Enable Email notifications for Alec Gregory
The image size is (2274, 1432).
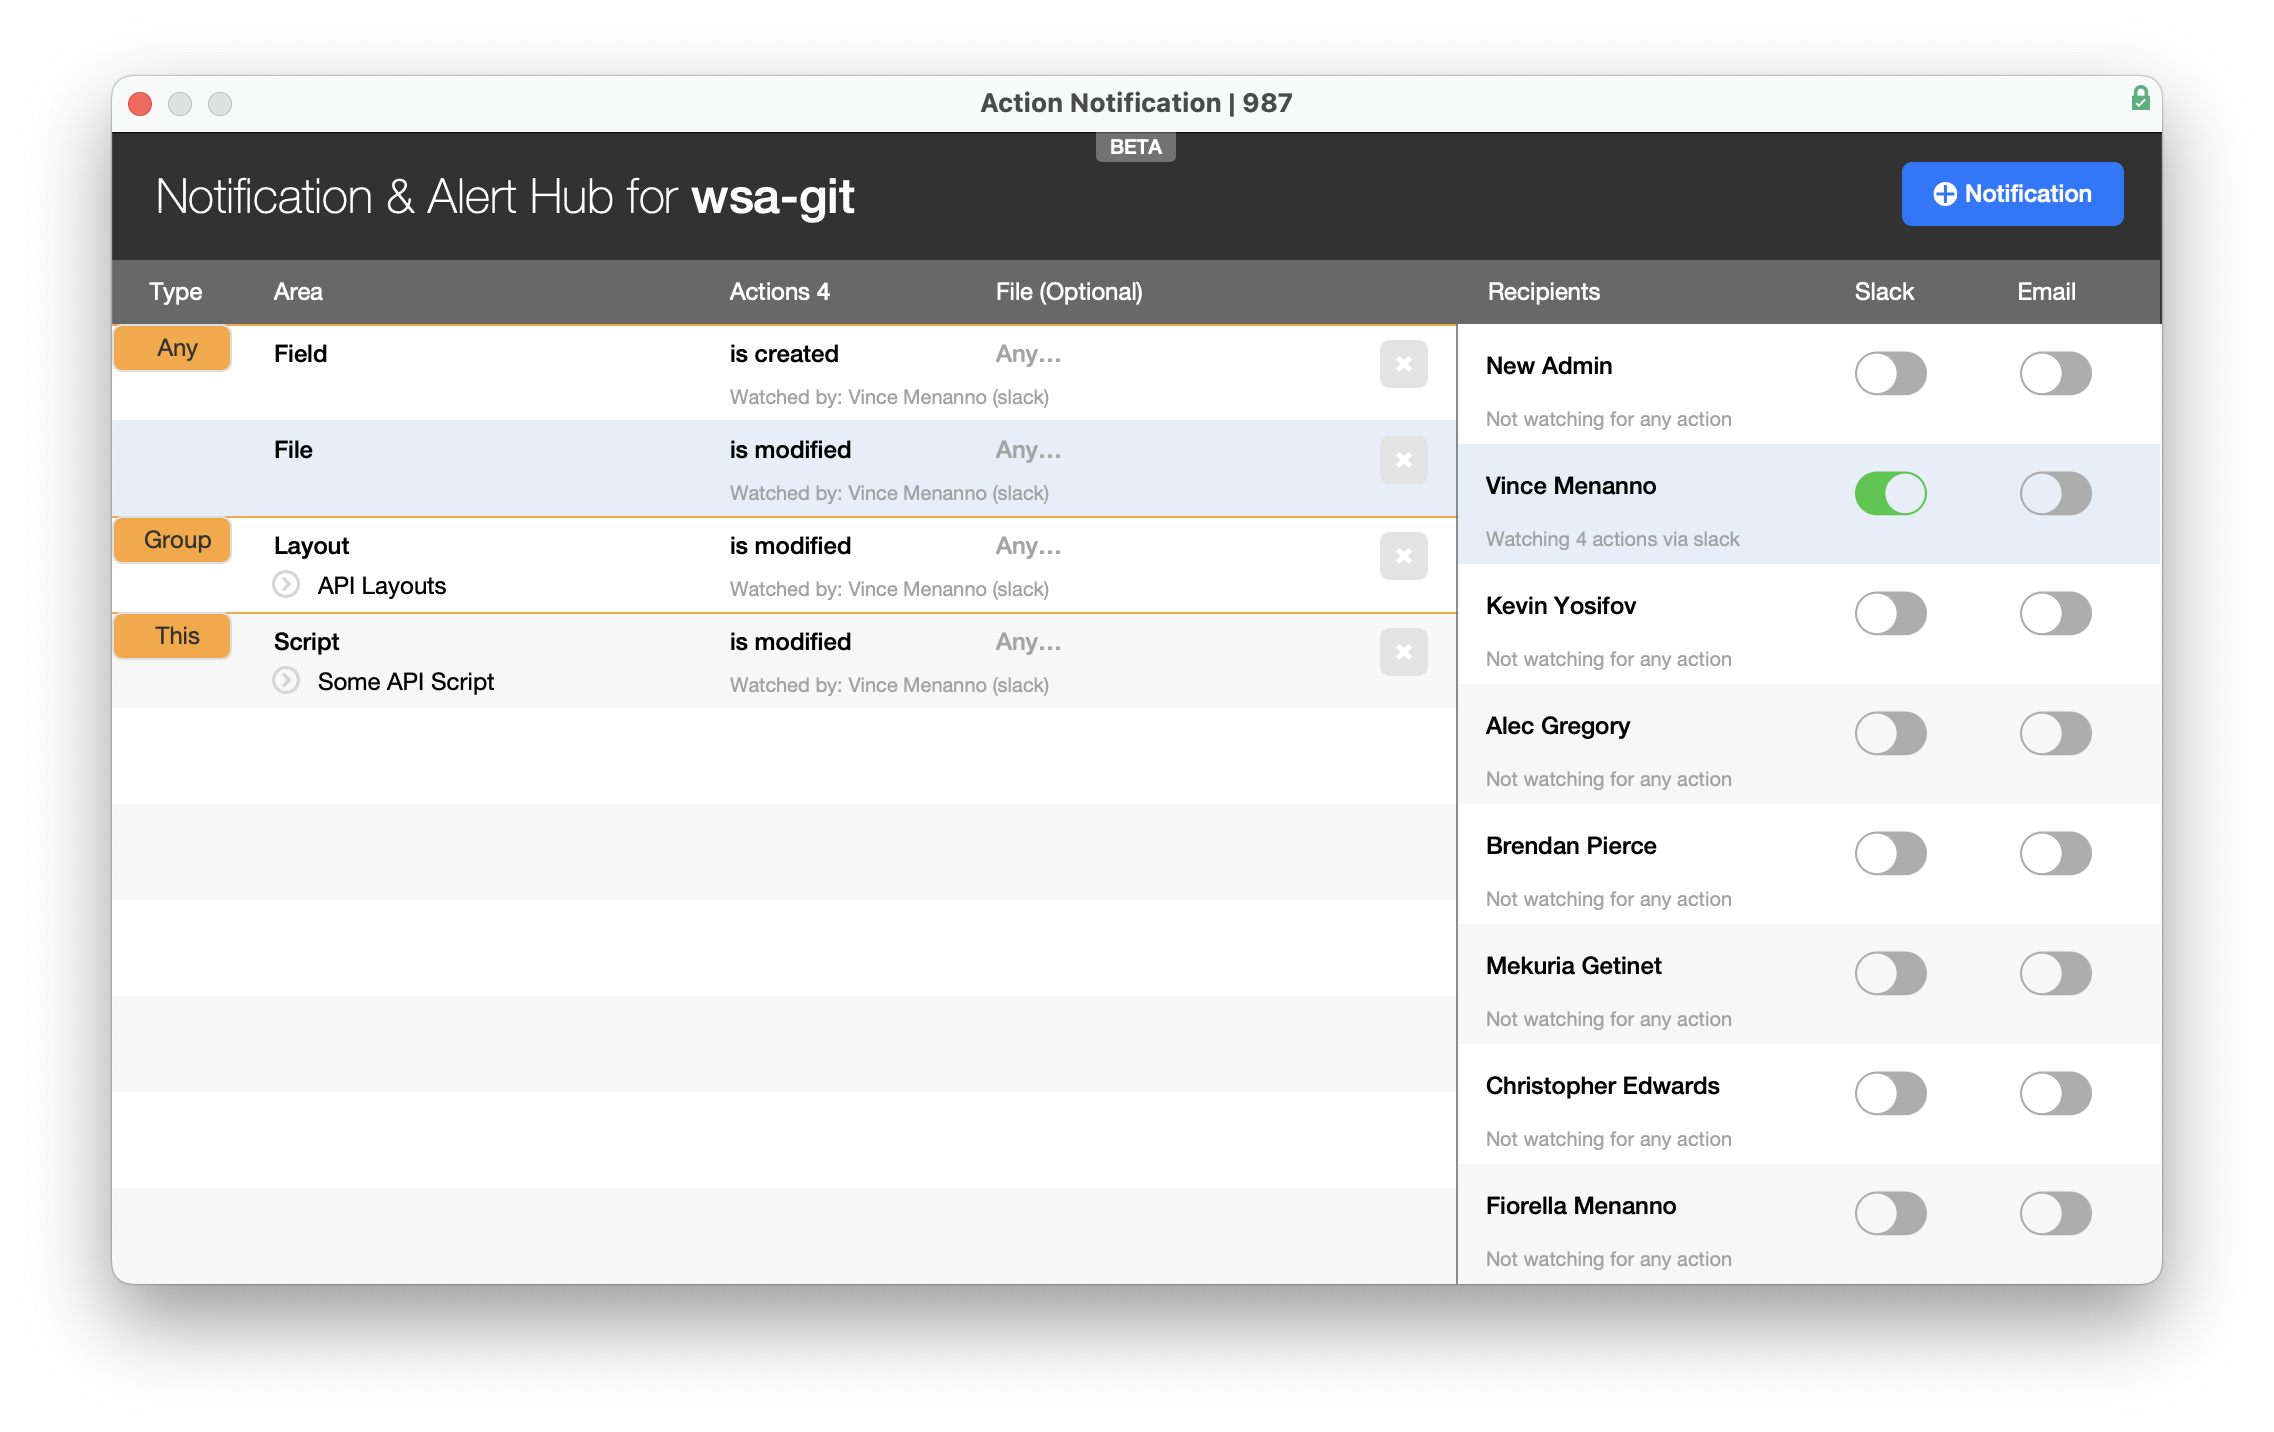[x=2055, y=734]
